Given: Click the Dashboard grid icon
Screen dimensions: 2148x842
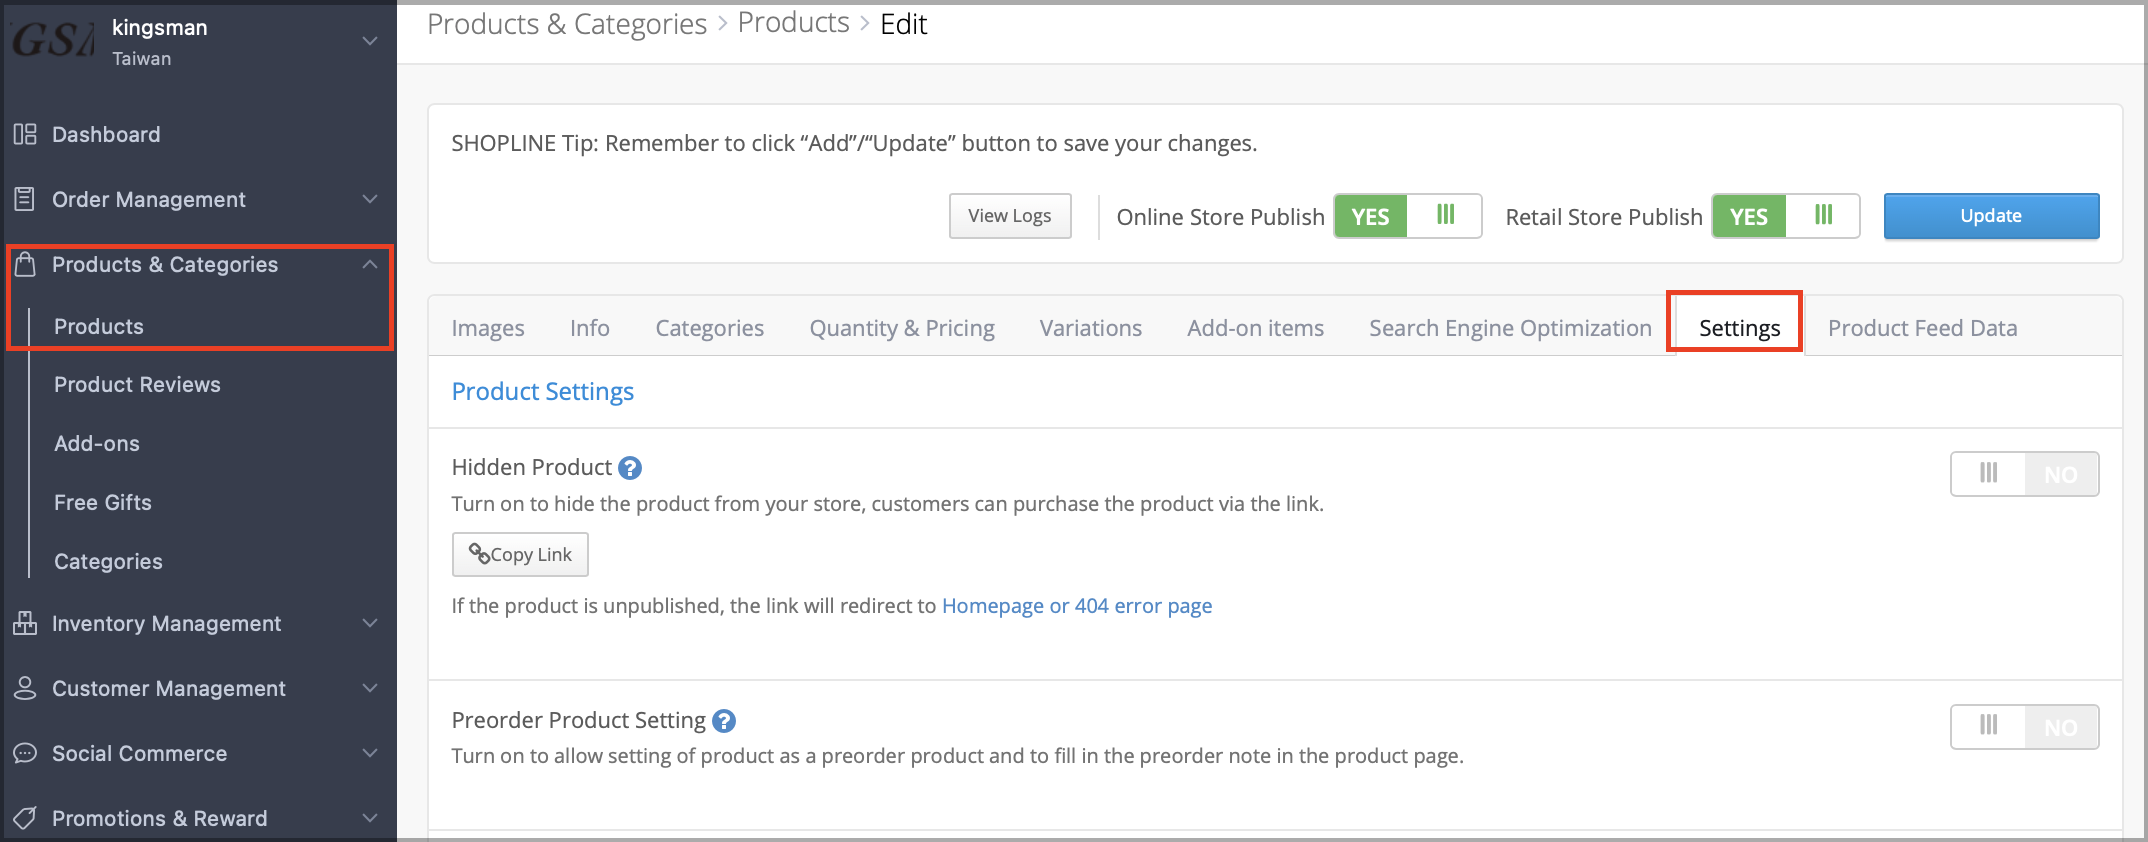Looking at the screenshot, I should click(x=25, y=134).
